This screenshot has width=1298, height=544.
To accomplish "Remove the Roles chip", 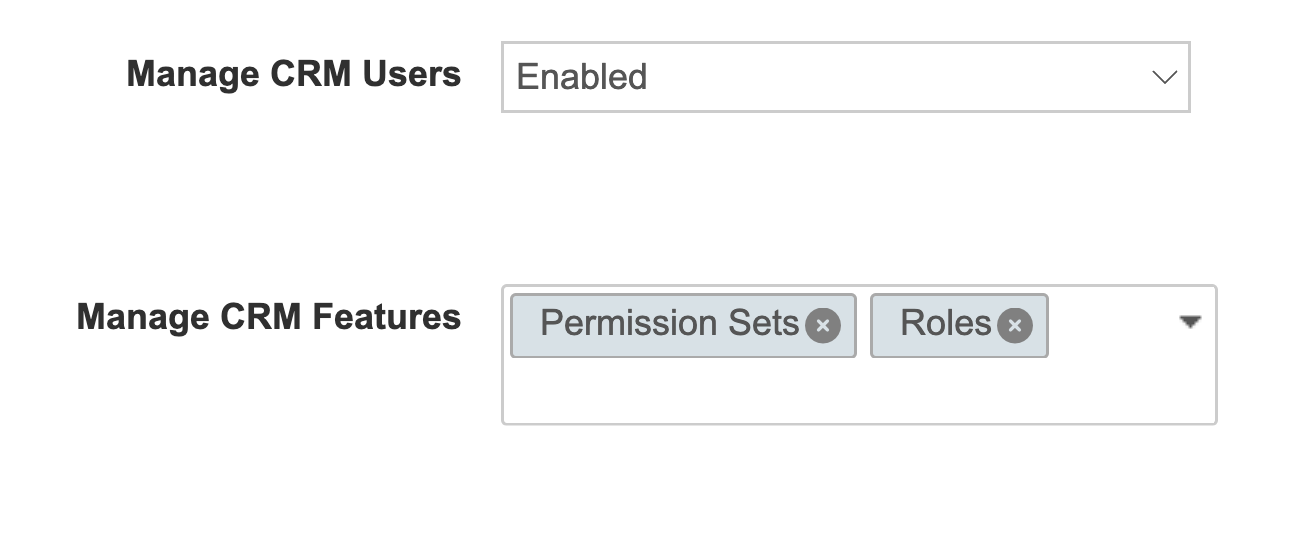I will point(1015,325).
